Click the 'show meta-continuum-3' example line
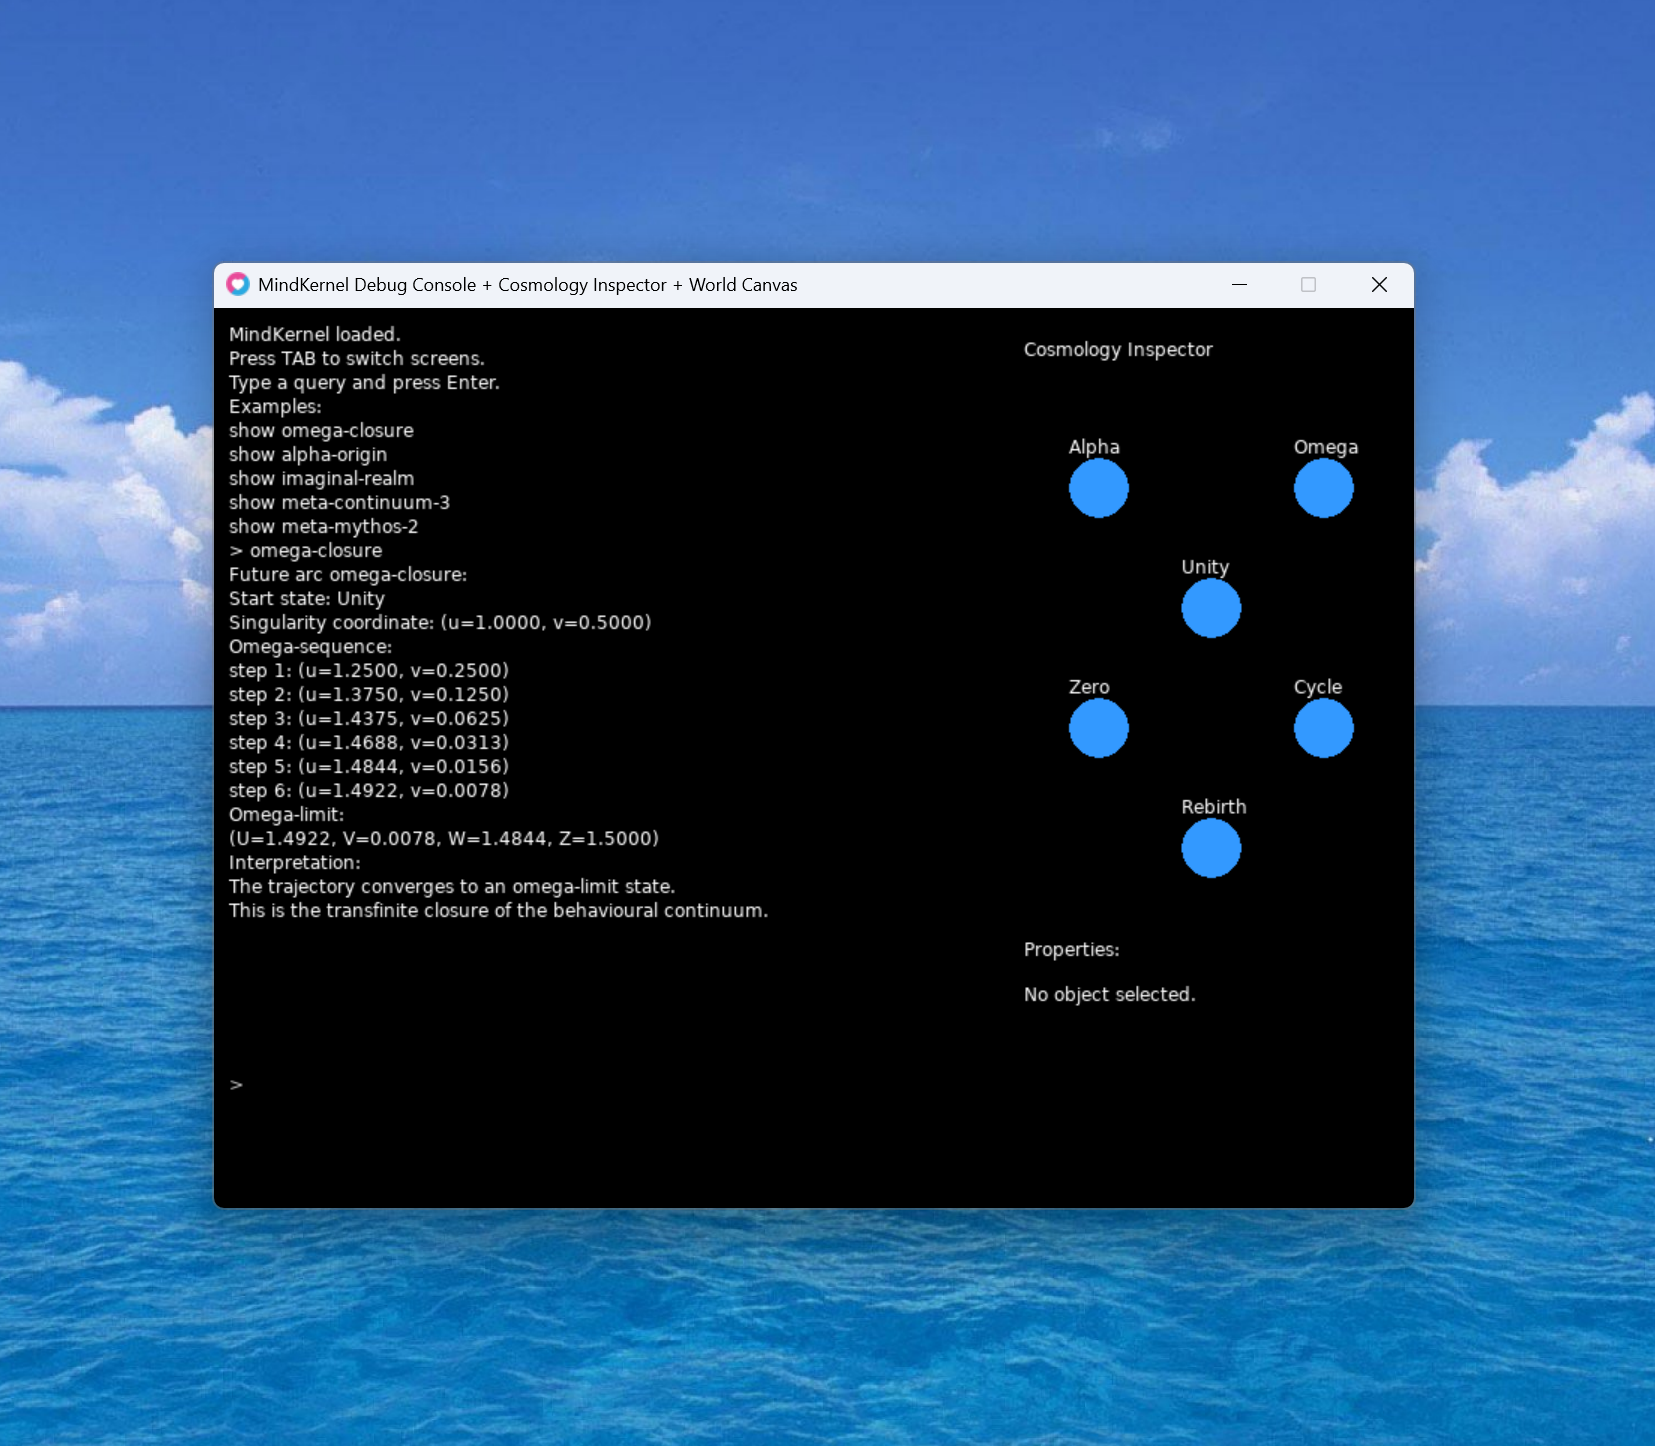This screenshot has height=1446, width=1655. click(x=339, y=503)
